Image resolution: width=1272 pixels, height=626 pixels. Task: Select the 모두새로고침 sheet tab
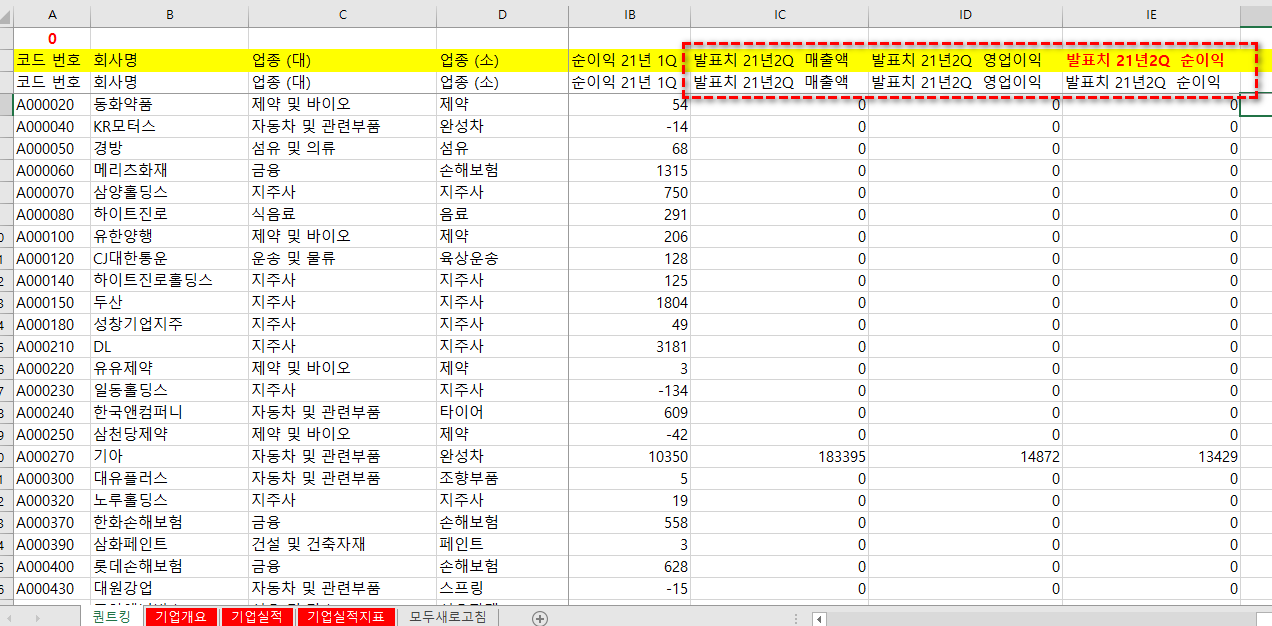(x=447, y=617)
